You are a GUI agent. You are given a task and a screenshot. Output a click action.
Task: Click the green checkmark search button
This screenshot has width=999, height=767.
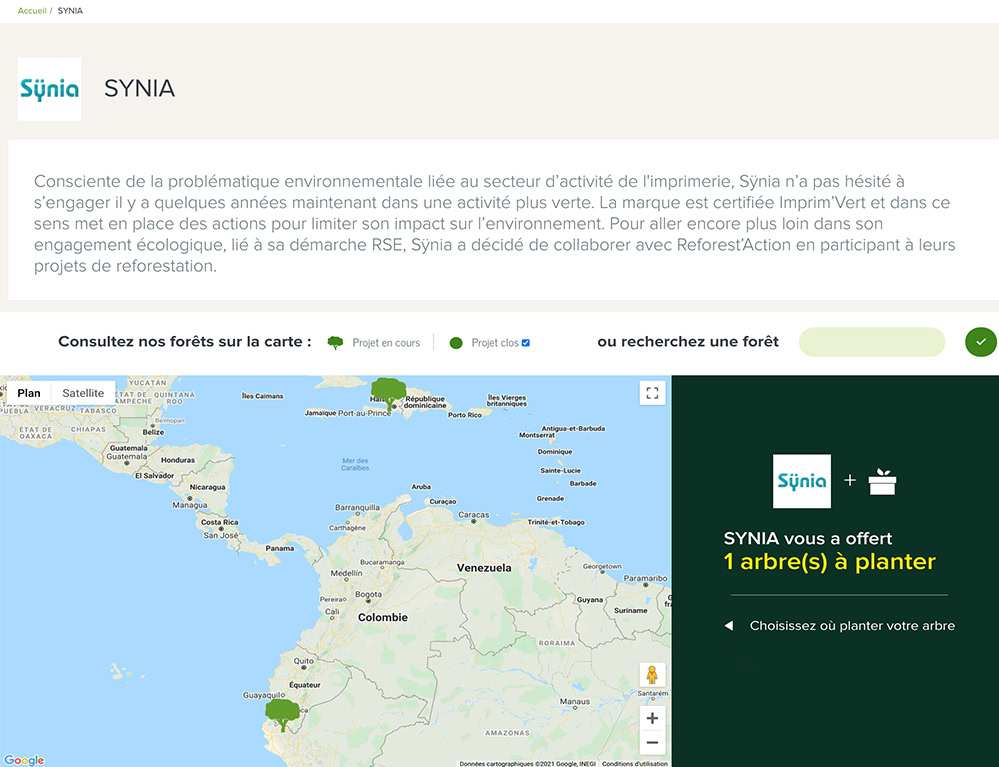[981, 342]
